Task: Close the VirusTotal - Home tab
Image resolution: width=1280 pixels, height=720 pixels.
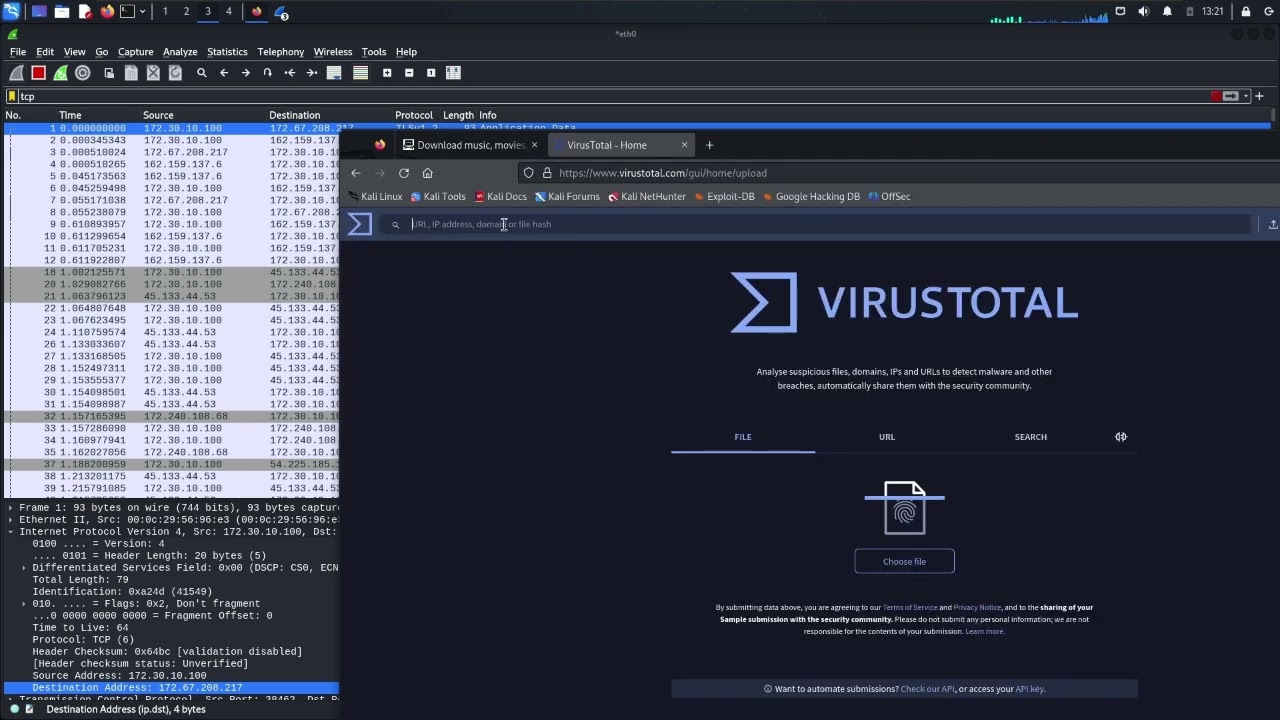Action: click(x=684, y=145)
